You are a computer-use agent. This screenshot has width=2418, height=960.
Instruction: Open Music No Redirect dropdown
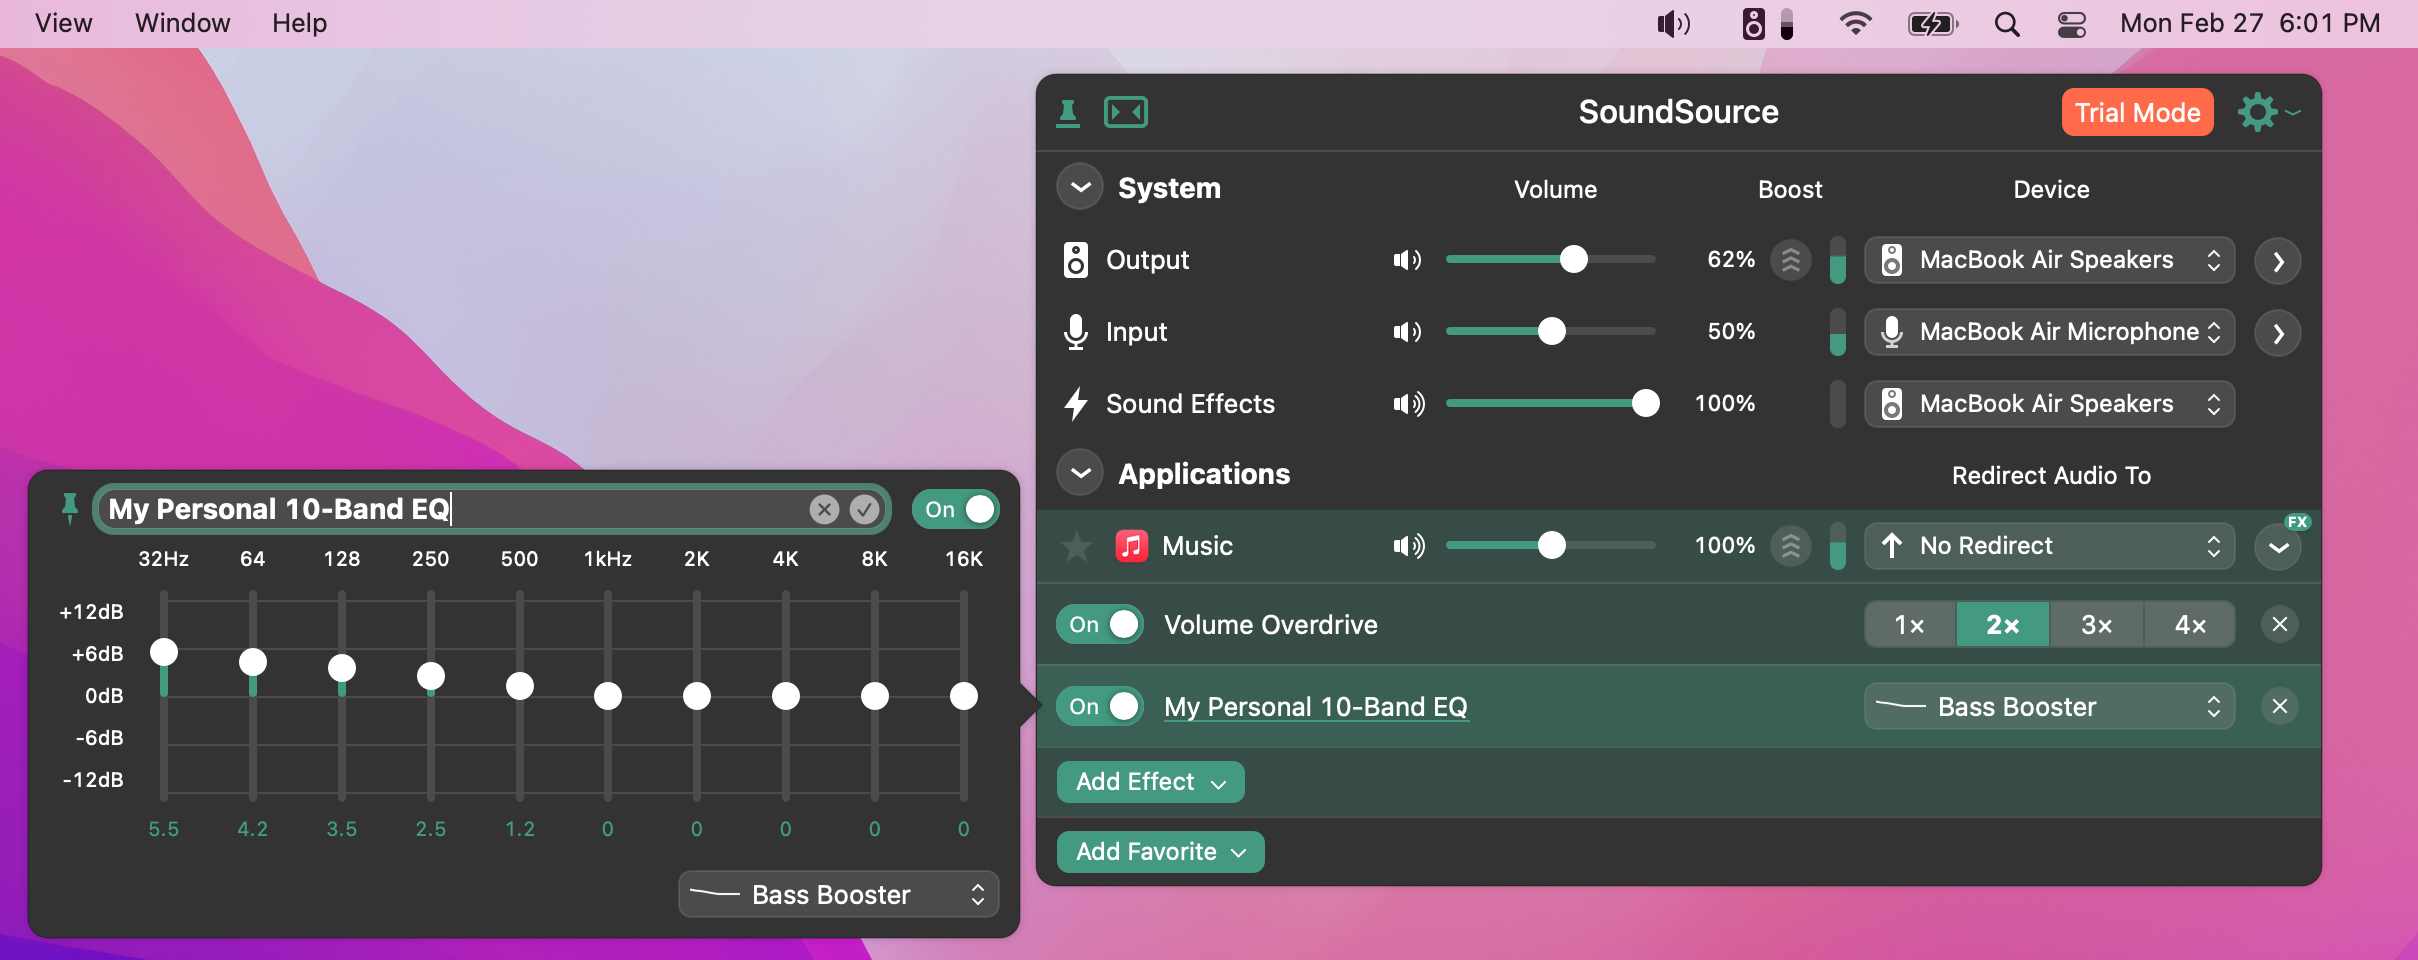[2049, 546]
